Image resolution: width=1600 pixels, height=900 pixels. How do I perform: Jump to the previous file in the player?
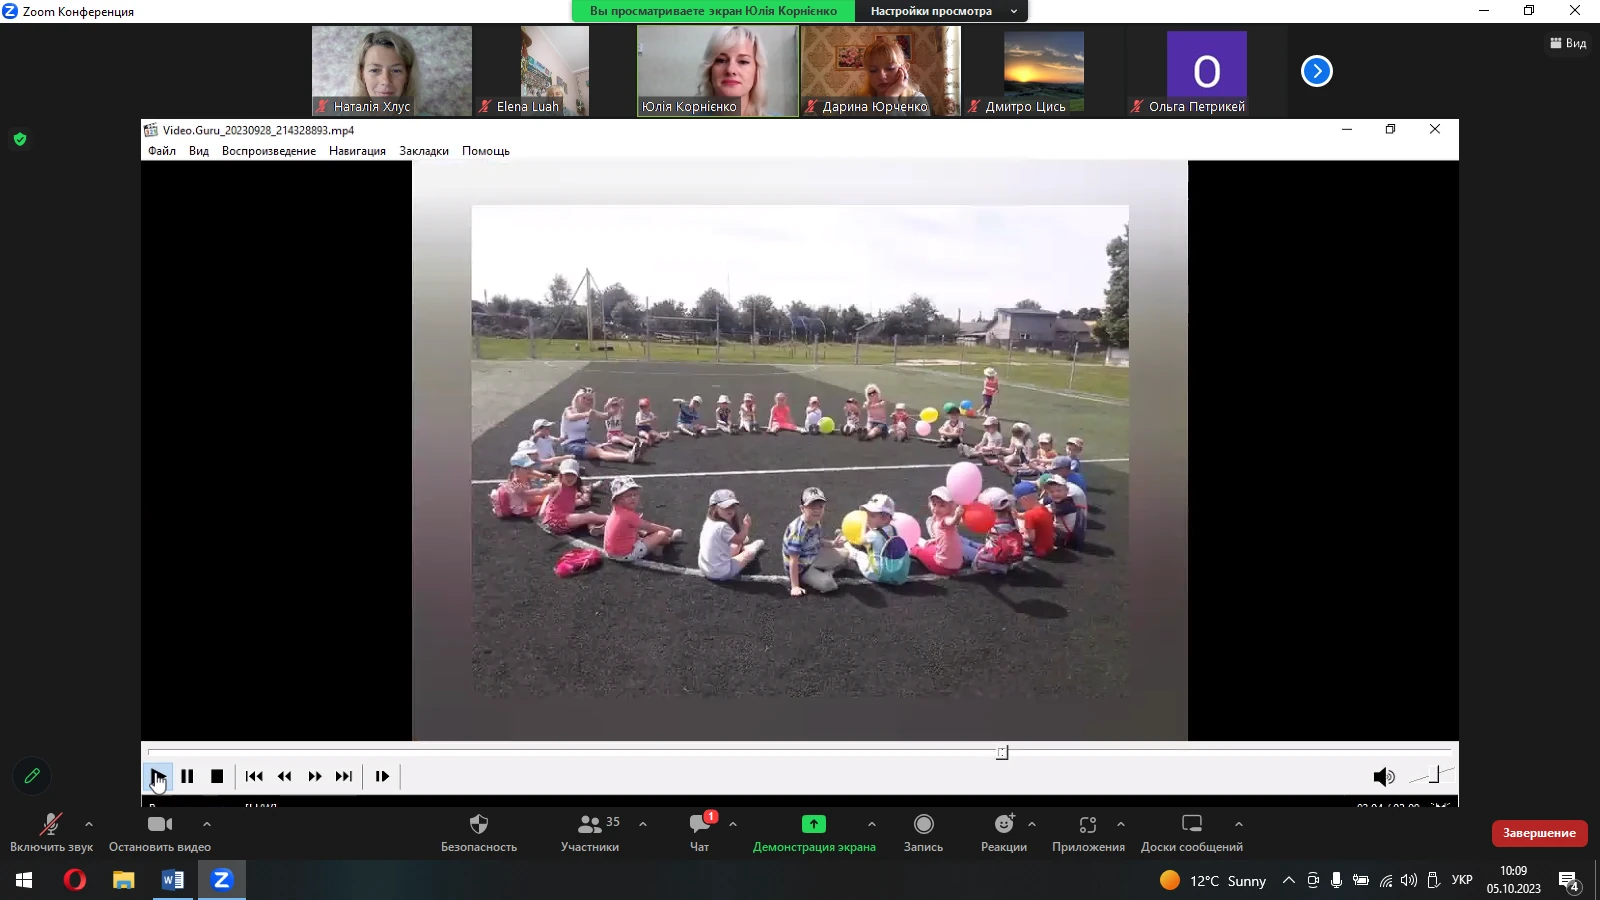254,776
